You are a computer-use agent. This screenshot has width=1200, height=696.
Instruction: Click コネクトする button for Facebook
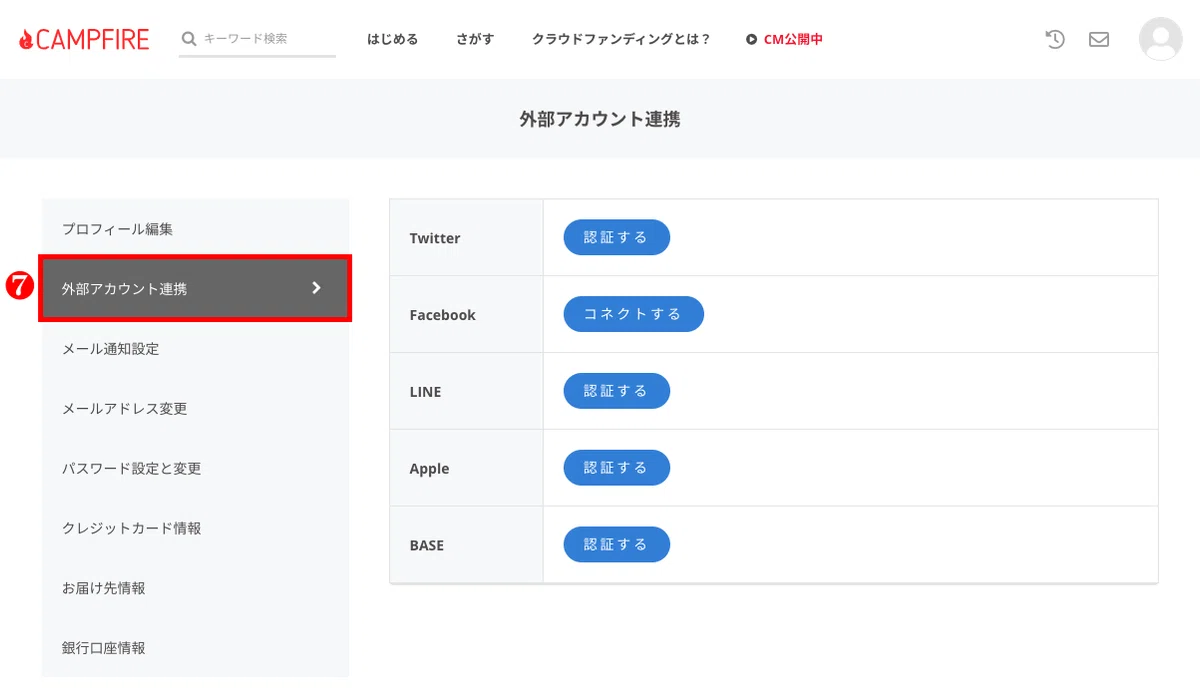633,314
